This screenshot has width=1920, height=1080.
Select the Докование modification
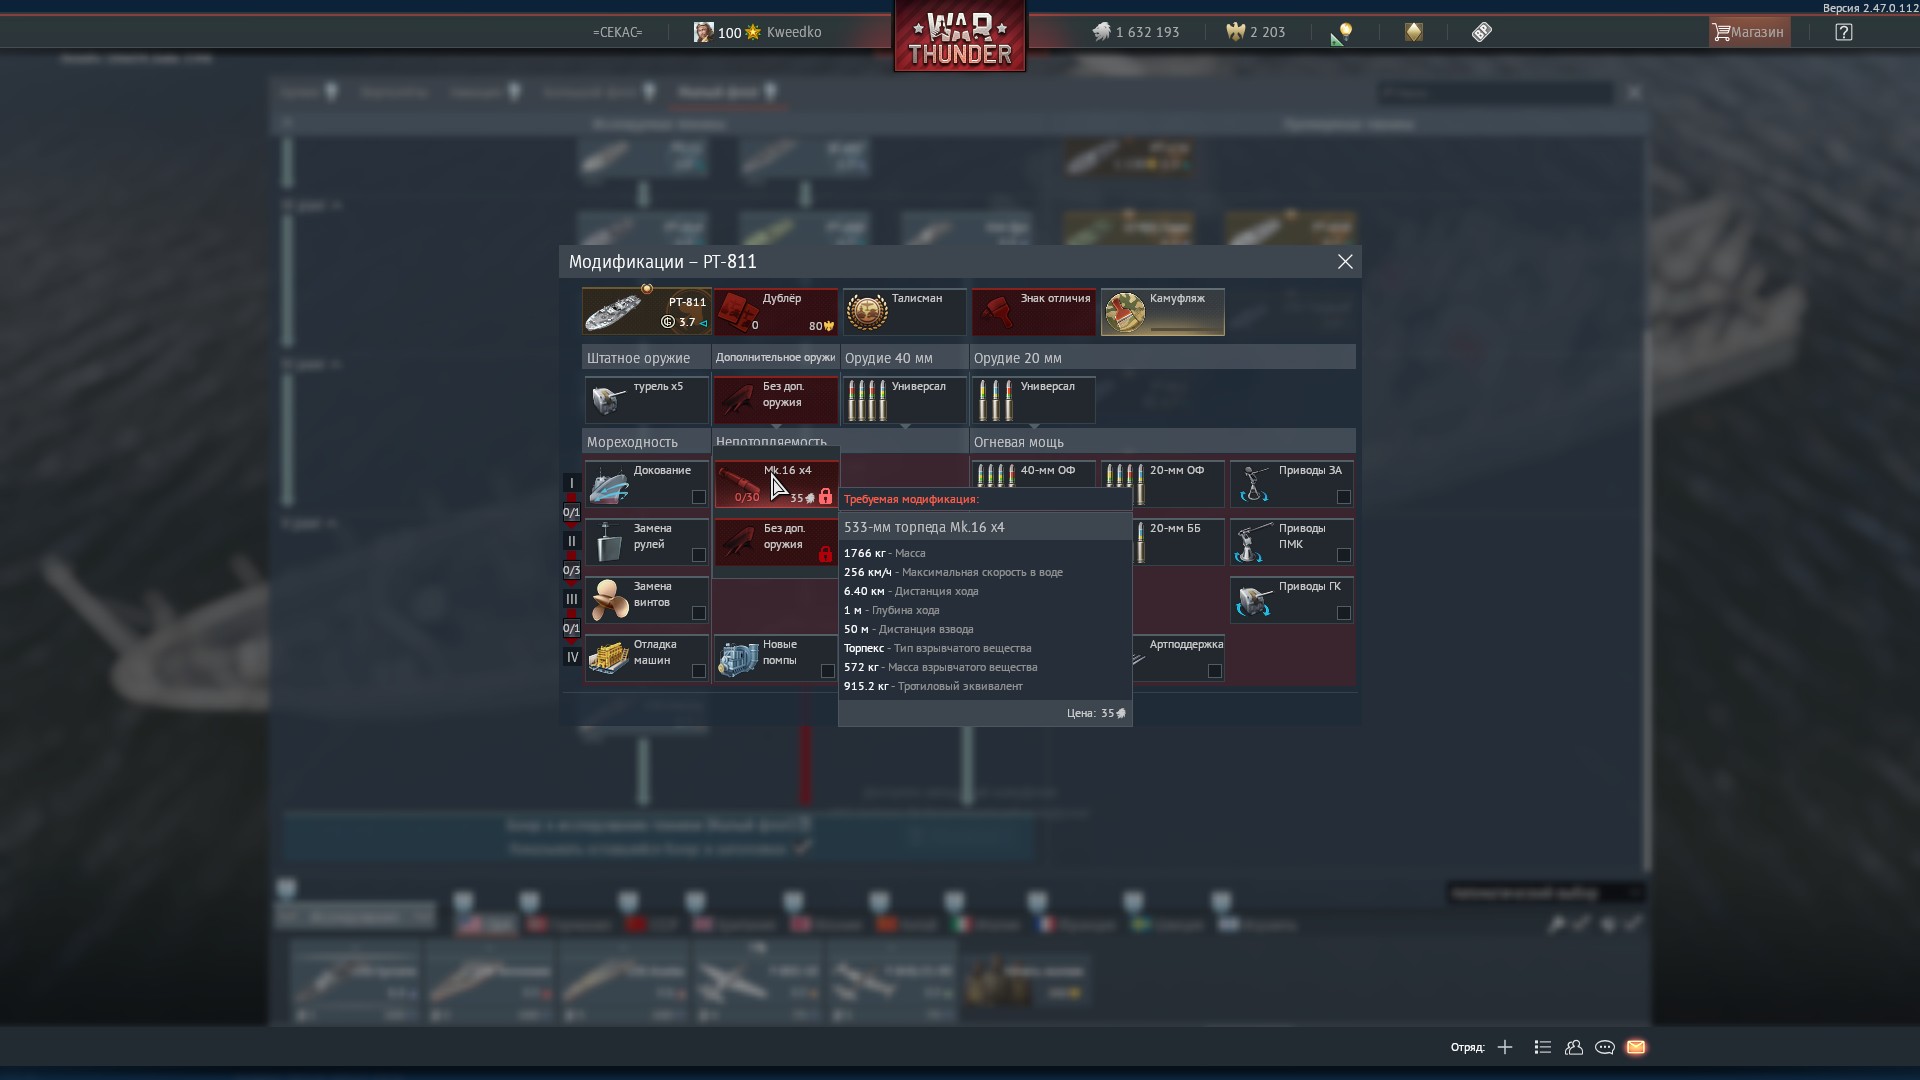pyautogui.click(x=646, y=483)
